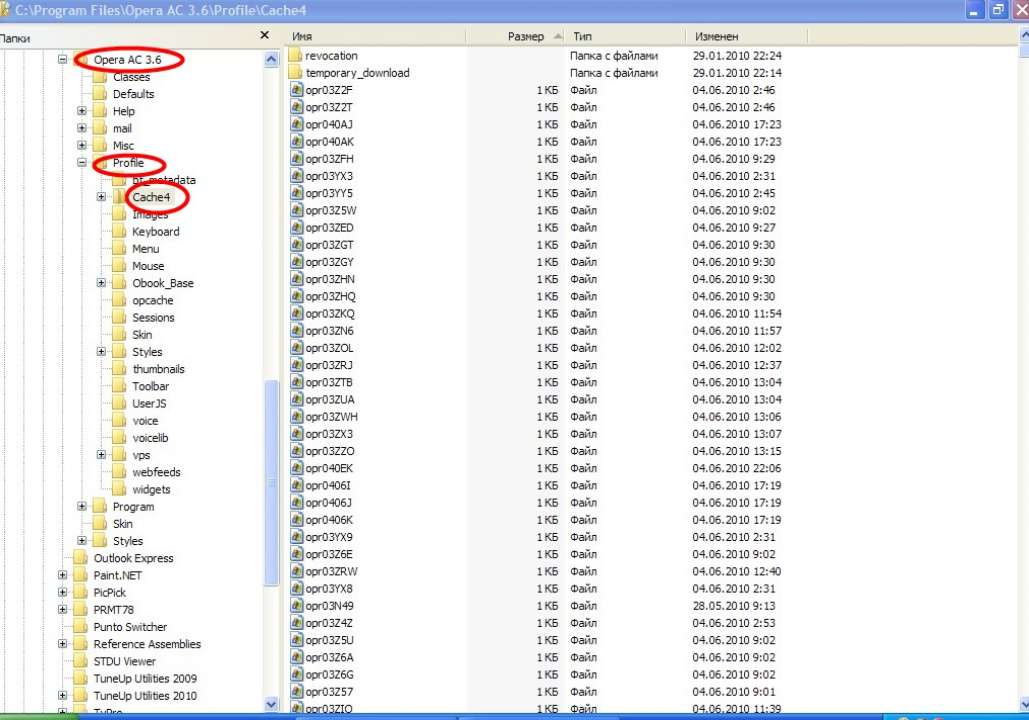The height and width of the screenshot is (720, 1029).
Task: Click the folder tree scroll down arrow
Action: (271, 705)
